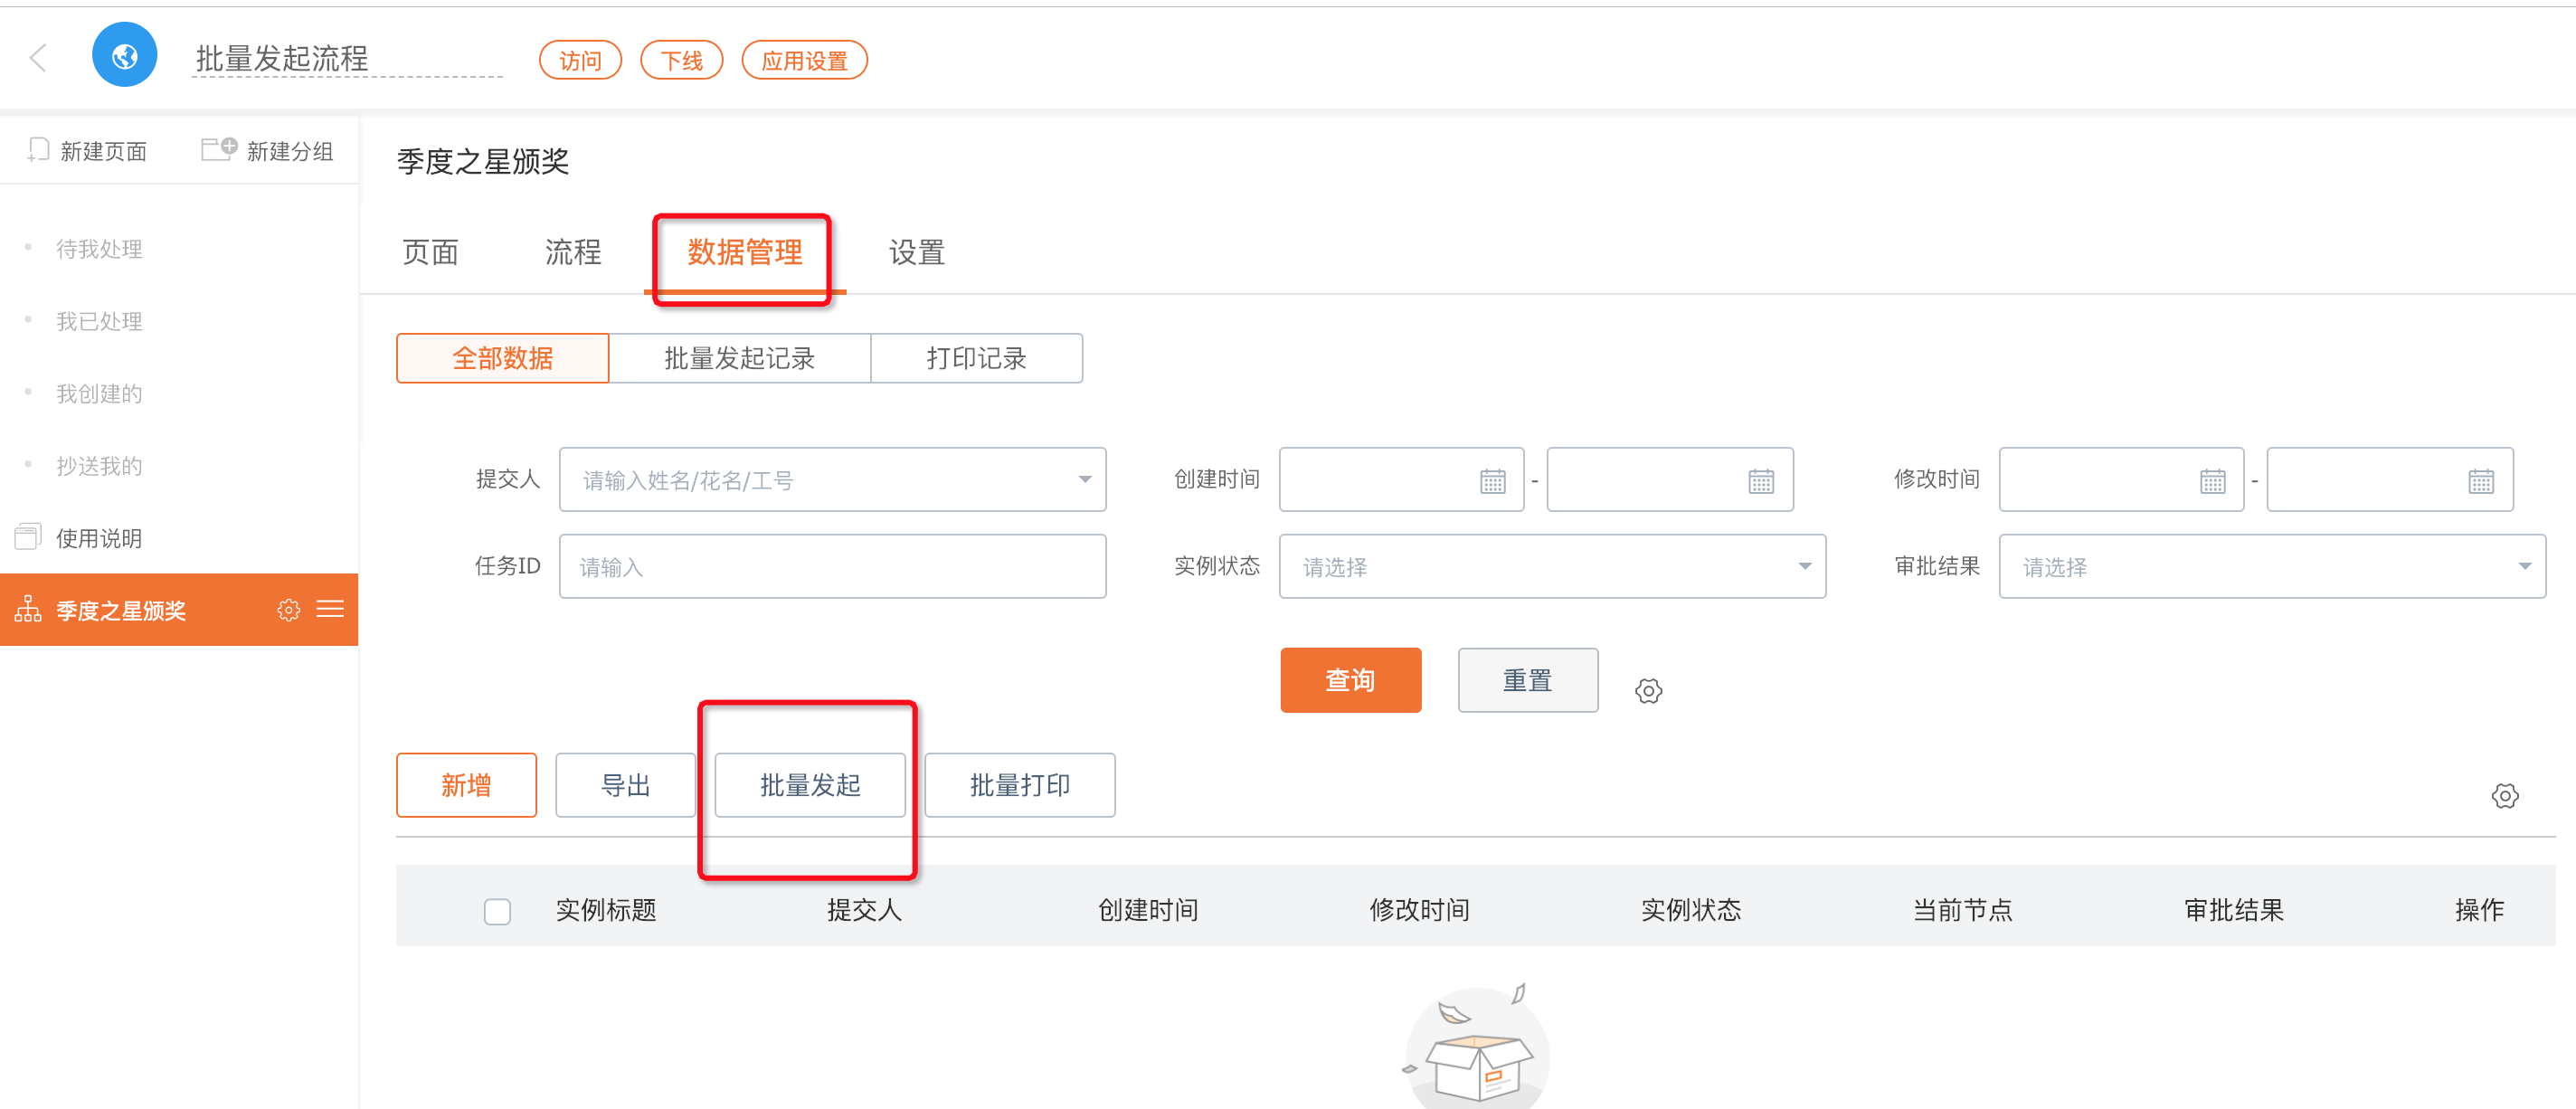This screenshot has width=2576, height=1109.
Task: Click the 任务ID input field
Action: tap(832, 567)
